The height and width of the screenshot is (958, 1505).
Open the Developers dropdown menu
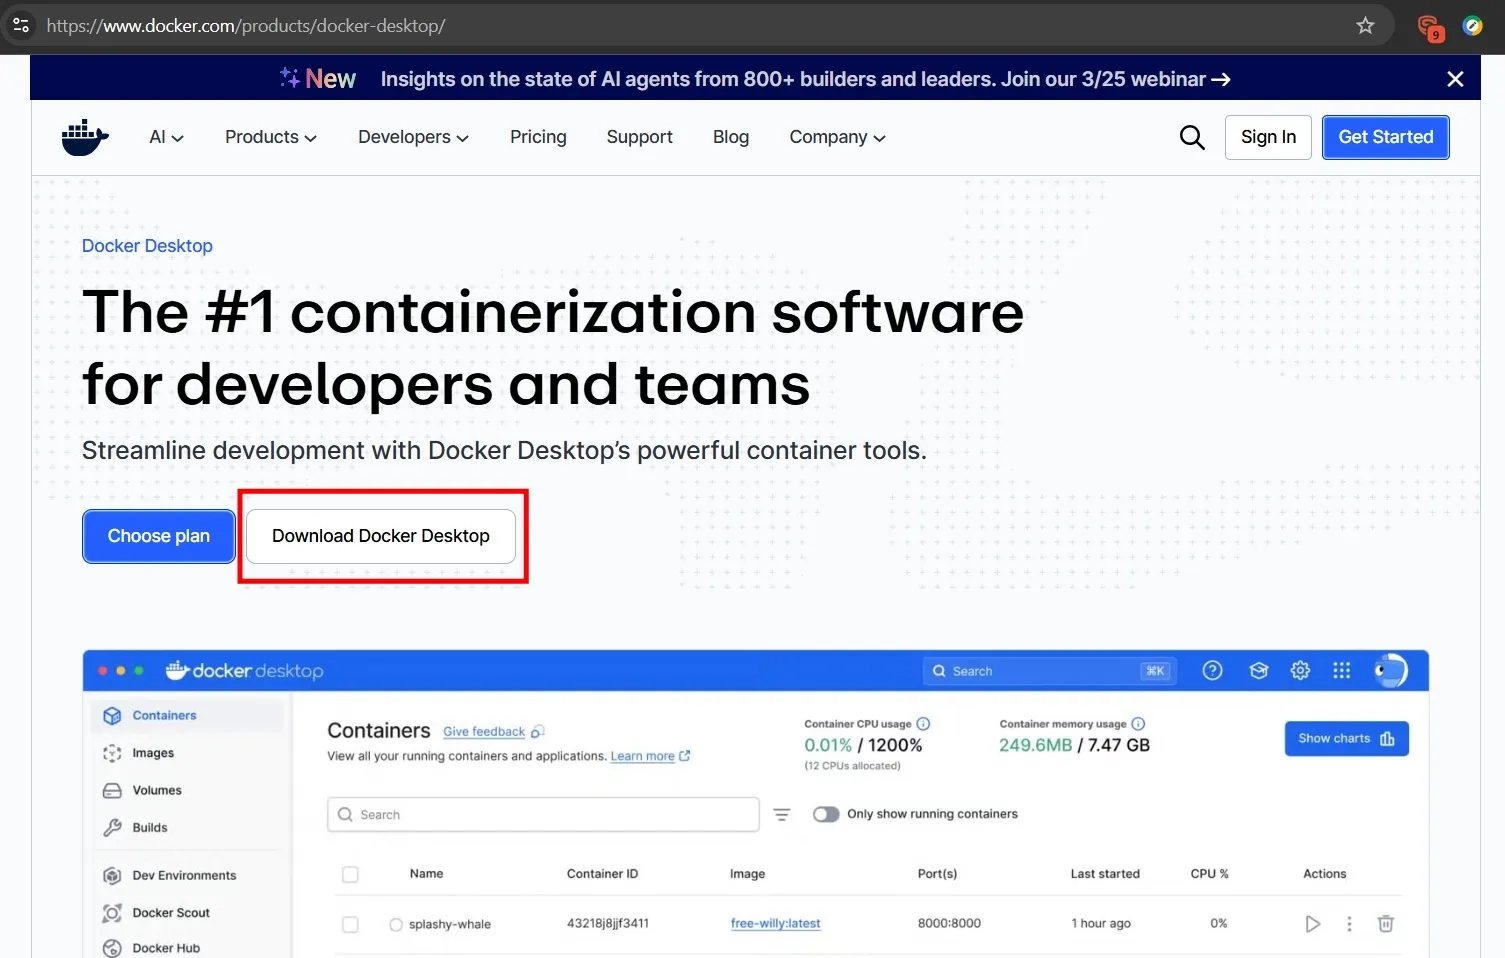pos(412,137)
